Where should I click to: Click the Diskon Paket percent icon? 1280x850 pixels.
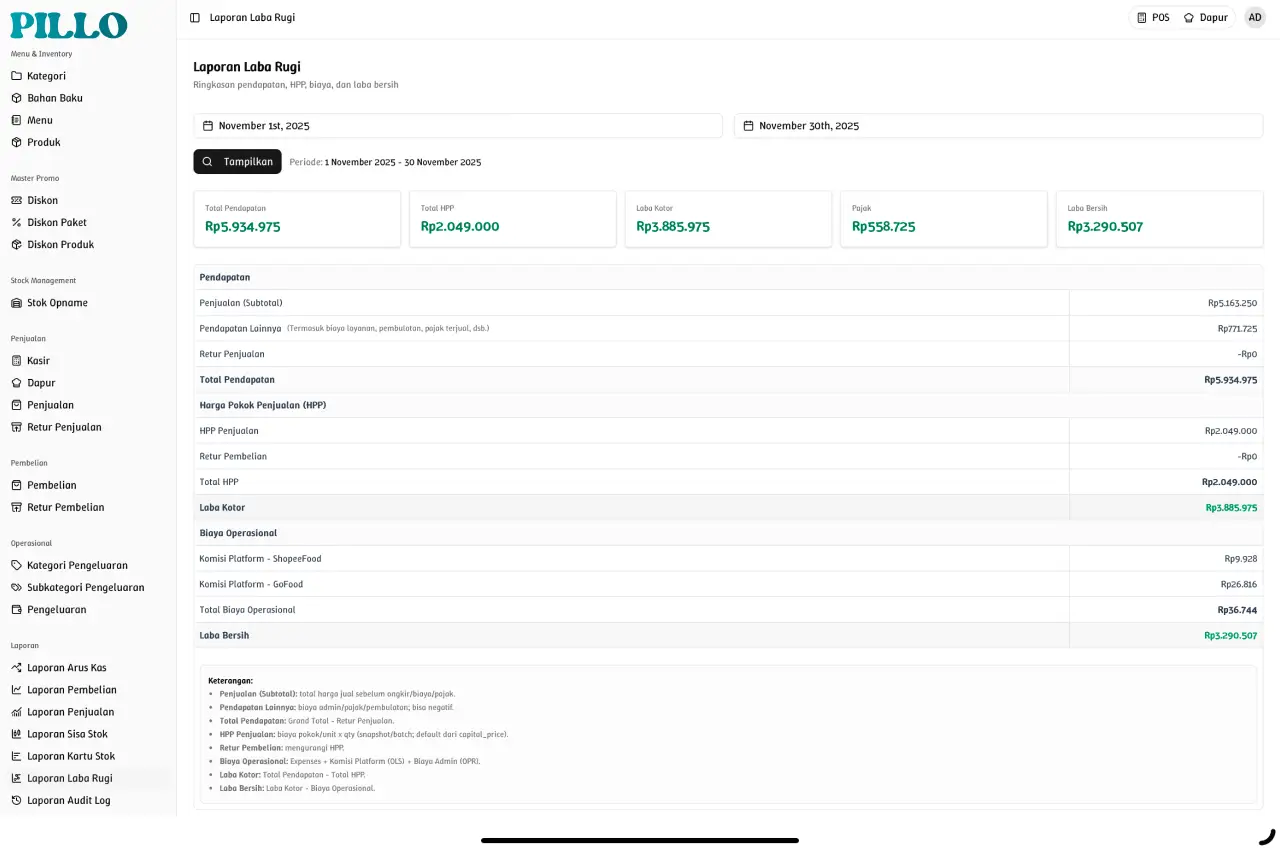pyautogui.click(x=17, y=222)
